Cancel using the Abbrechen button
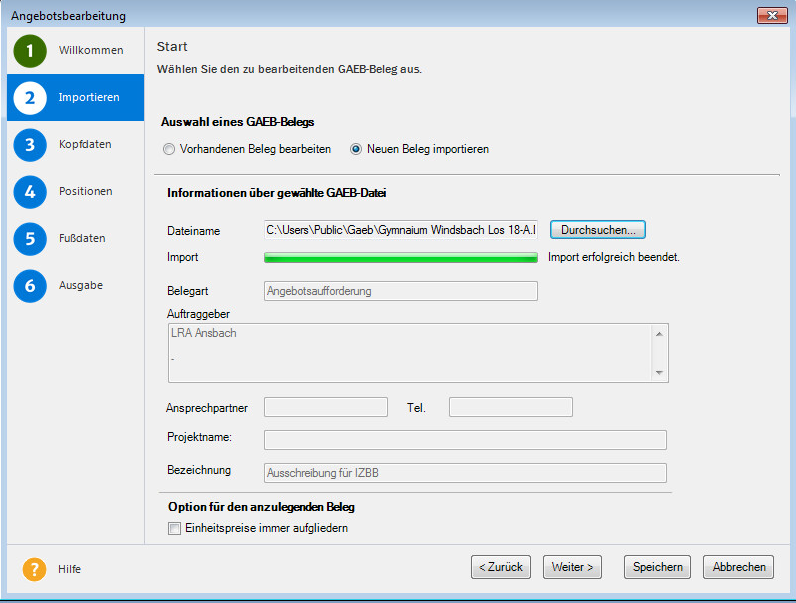Image resolution: width=796 pixels, height=603 pixels. [739, 567]
